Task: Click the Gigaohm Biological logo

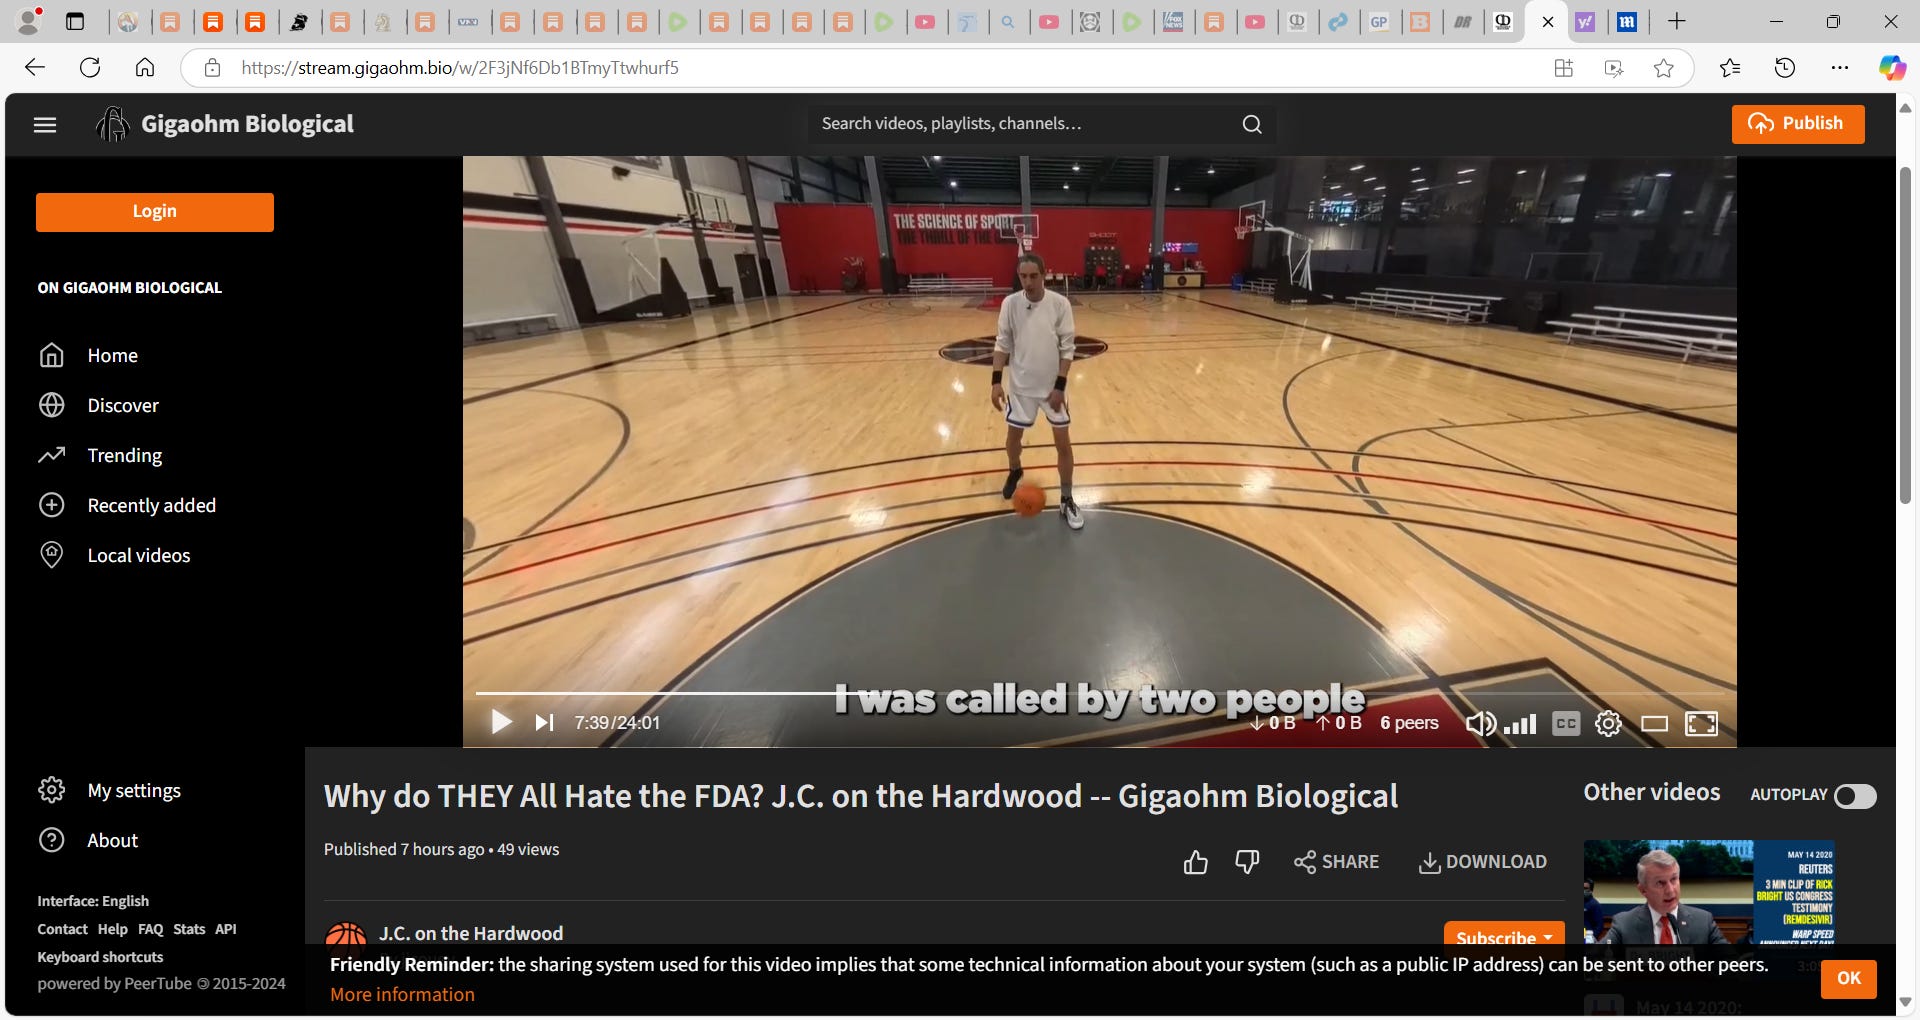Action: (x=225, y=124)
